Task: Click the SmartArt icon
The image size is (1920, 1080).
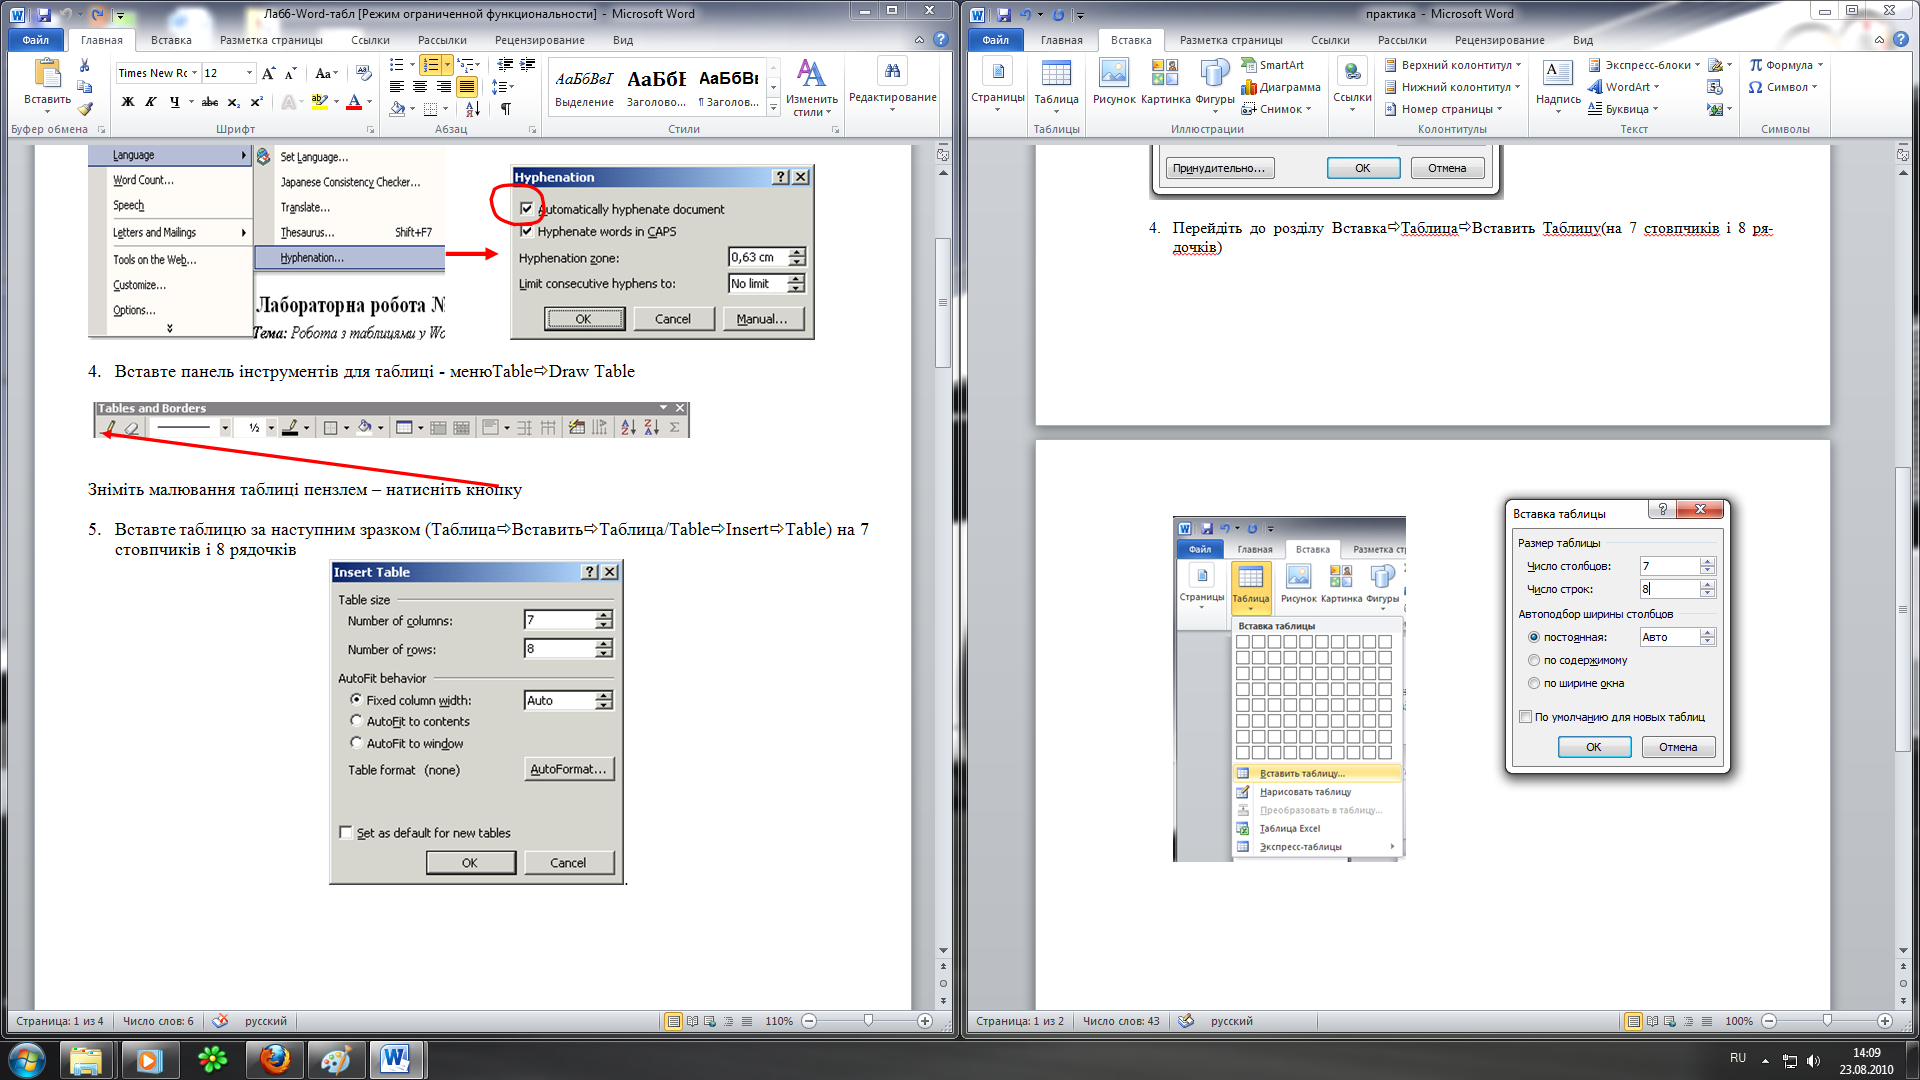Action: [x=1249, y=65]
